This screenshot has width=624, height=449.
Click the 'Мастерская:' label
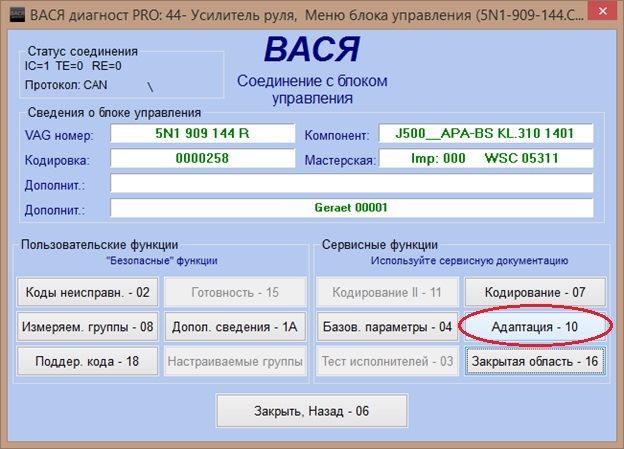340,160
